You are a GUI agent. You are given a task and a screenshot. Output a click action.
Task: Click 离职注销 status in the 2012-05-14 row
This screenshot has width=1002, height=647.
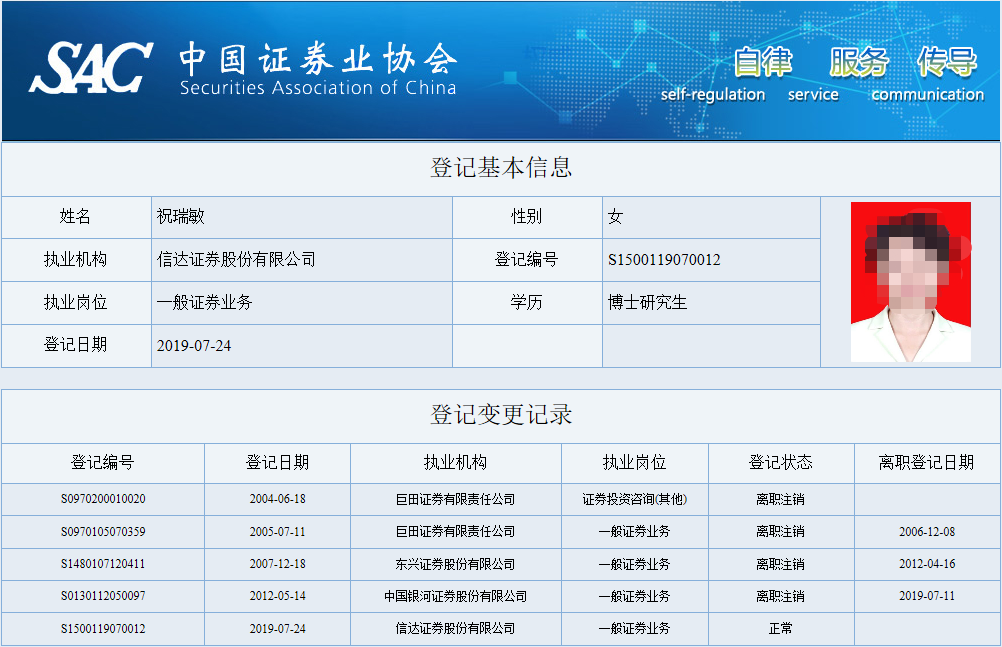click(x=780, y=596)
